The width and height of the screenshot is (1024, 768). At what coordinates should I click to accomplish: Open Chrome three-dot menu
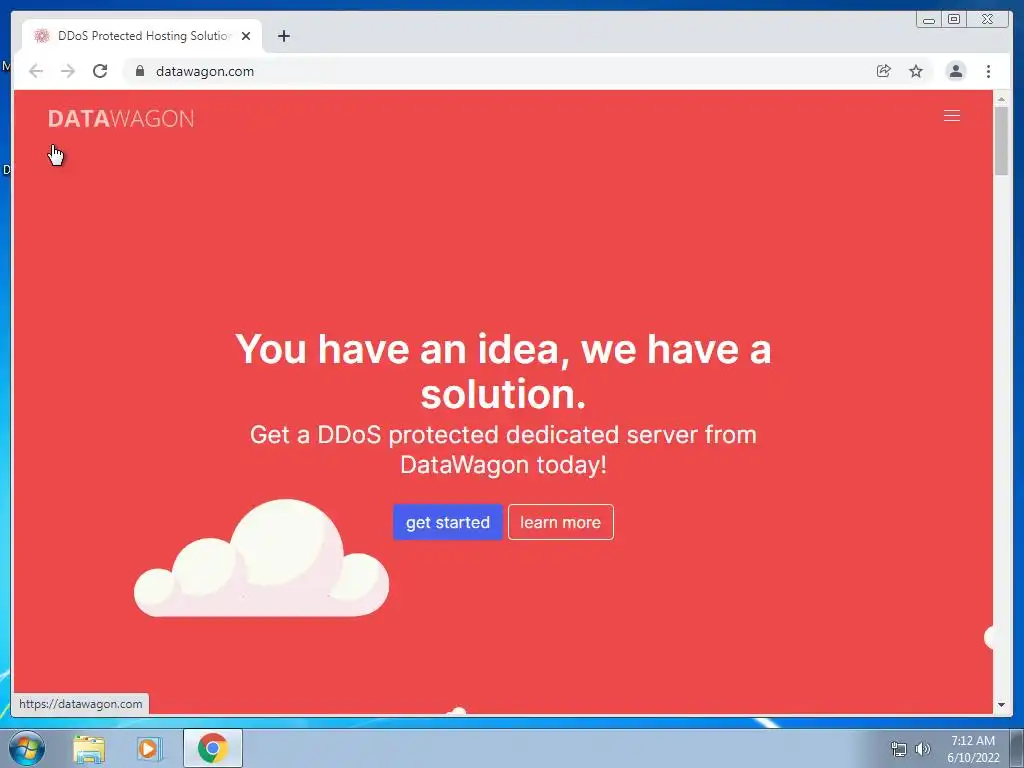[988, 71]
